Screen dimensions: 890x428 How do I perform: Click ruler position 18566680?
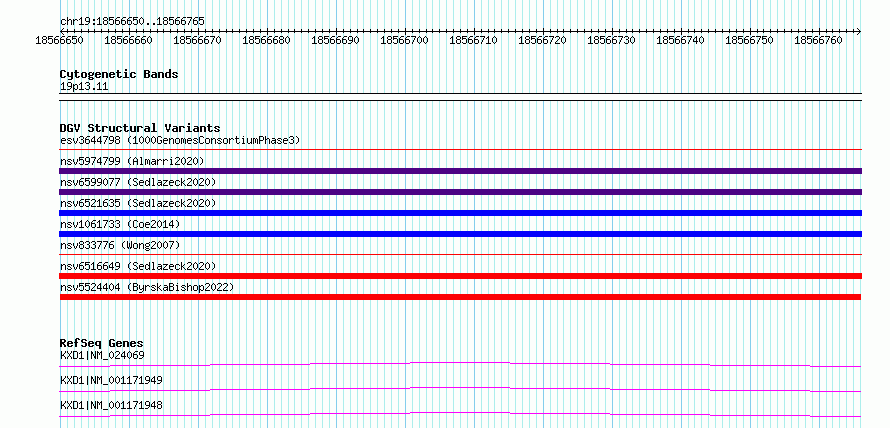[x=266, y=40]
